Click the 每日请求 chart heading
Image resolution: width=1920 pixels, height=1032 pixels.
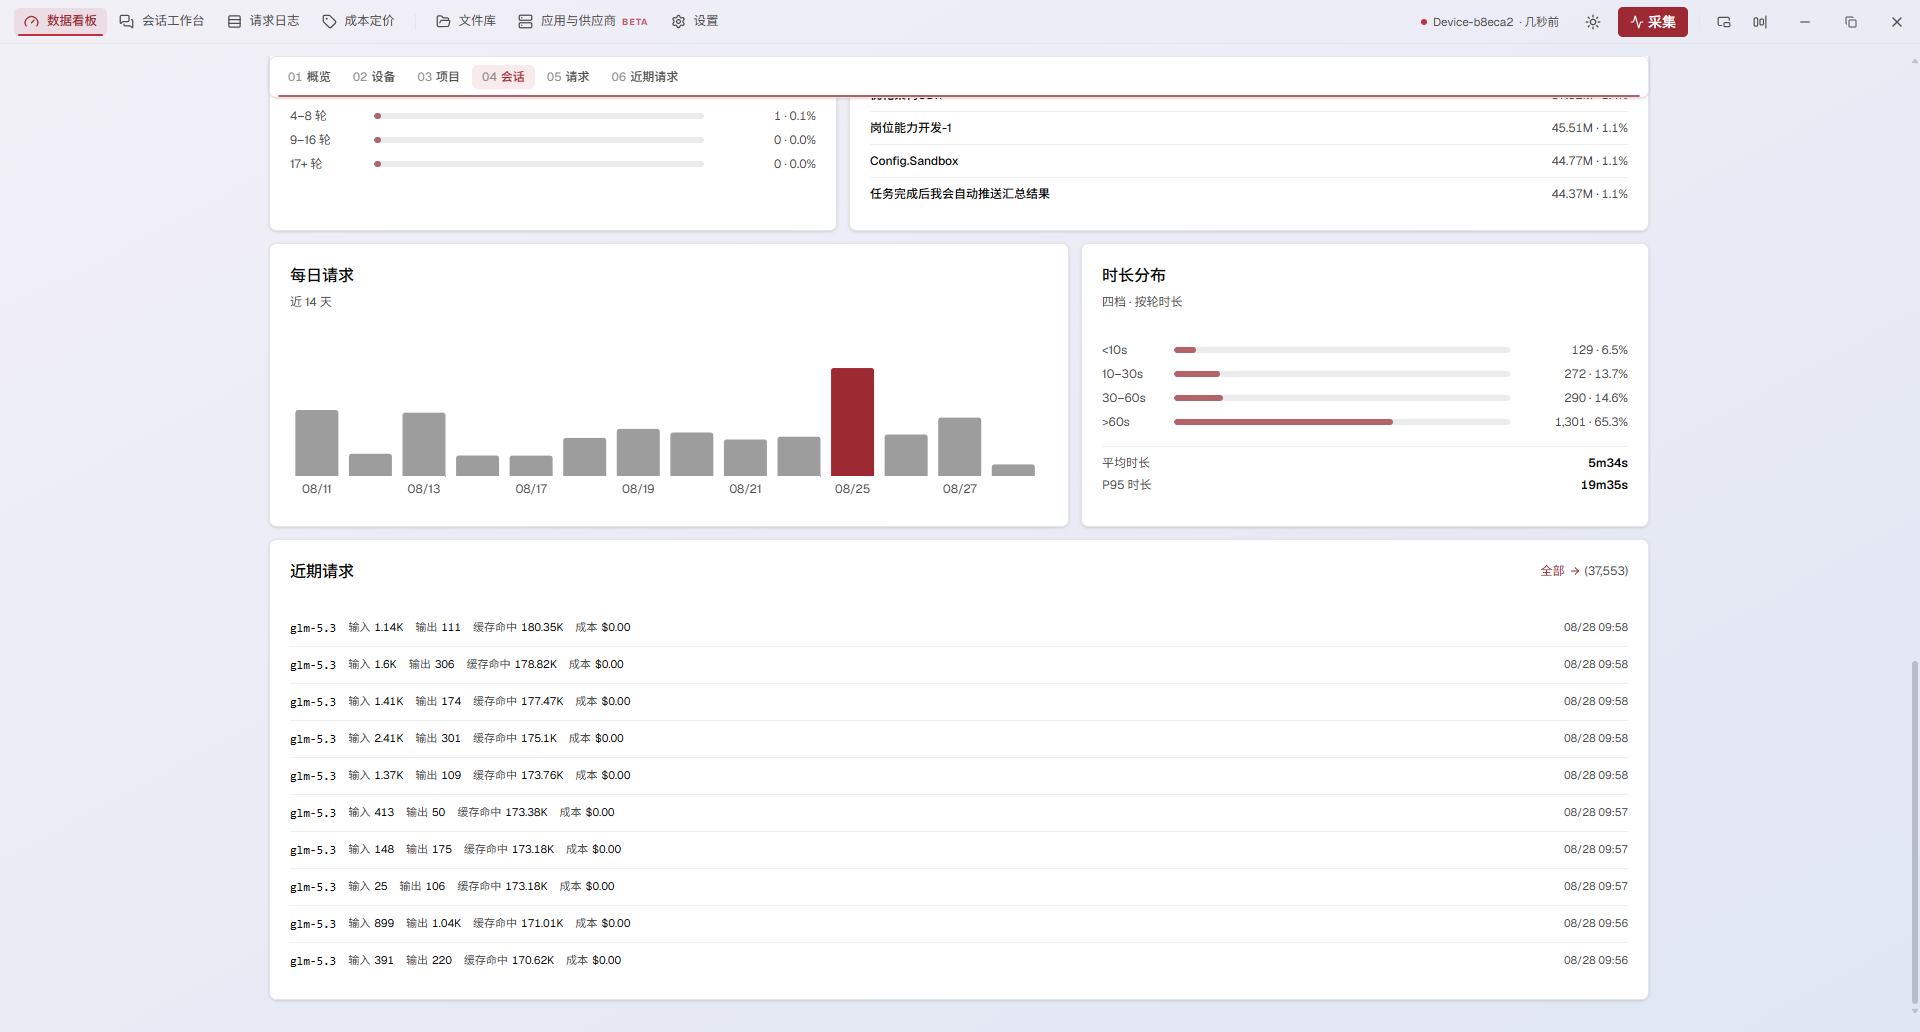pyautogui.click(x=322, y=275)
